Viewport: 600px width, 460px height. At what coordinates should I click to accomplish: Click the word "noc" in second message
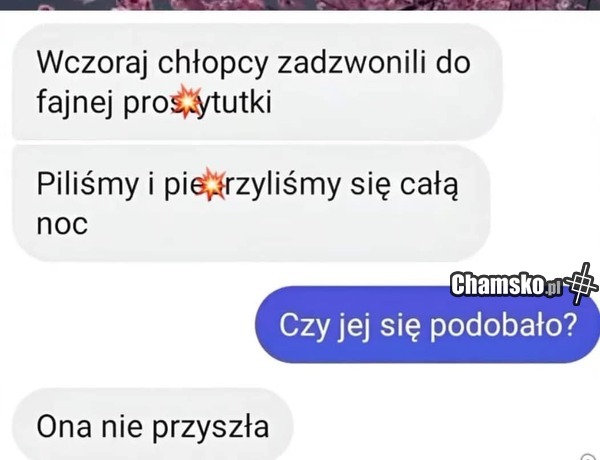click(62, 225)
